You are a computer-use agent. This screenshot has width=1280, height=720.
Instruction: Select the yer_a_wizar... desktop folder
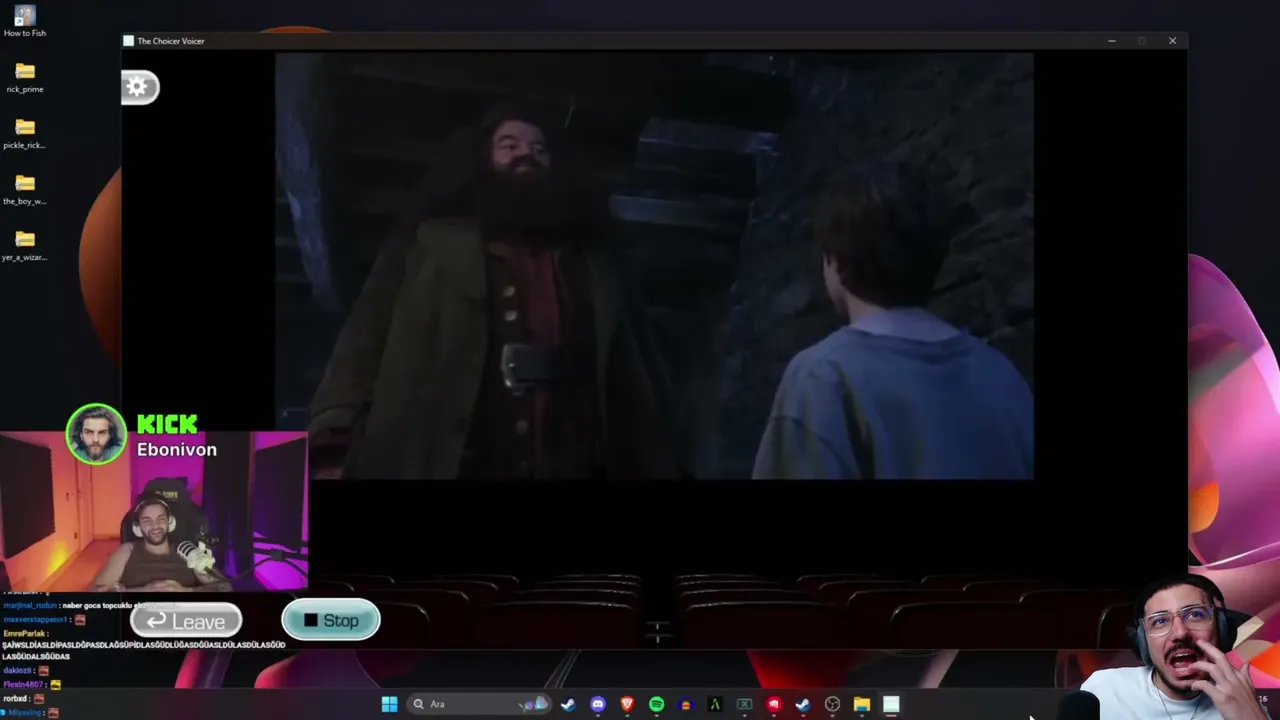click(x=25, y=245)
